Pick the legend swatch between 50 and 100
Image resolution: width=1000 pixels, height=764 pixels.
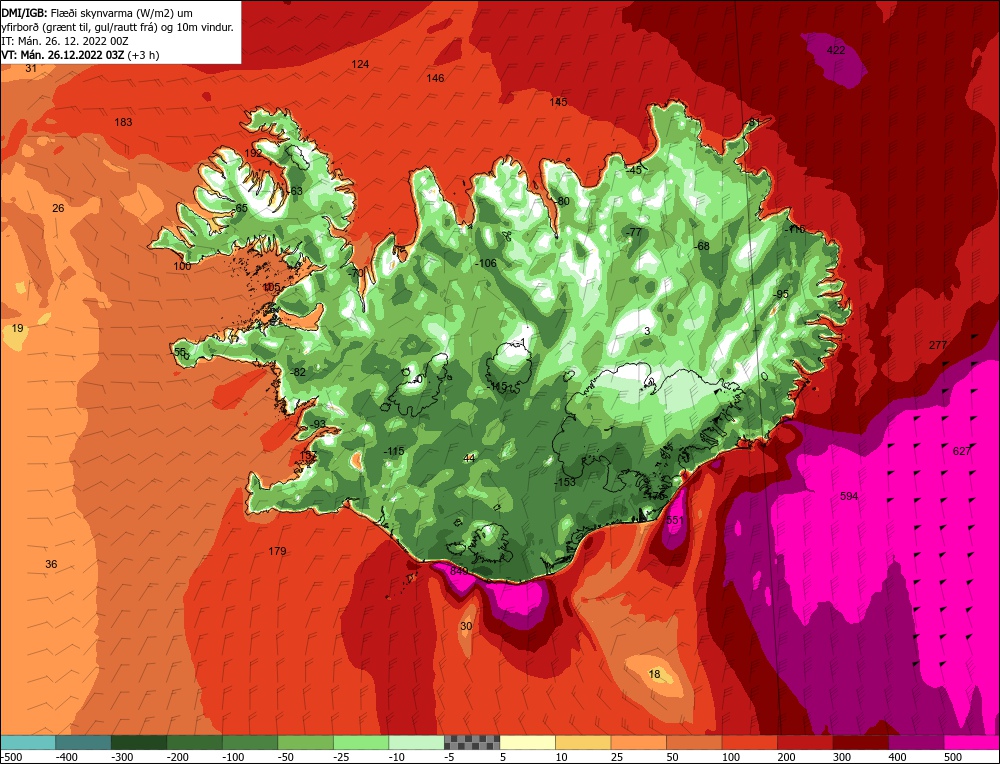pos(694,742)
